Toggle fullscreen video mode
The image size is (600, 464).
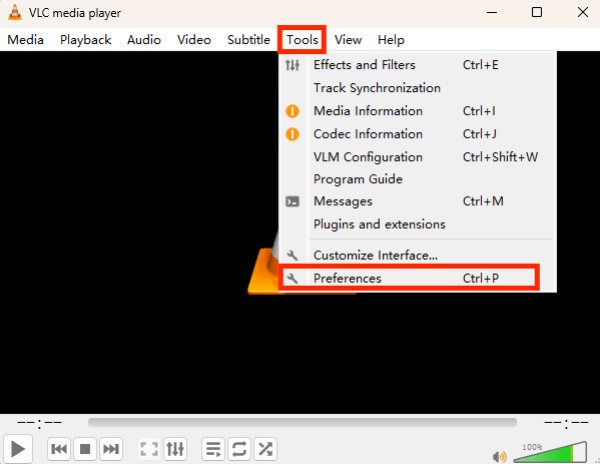pos(149,449)
